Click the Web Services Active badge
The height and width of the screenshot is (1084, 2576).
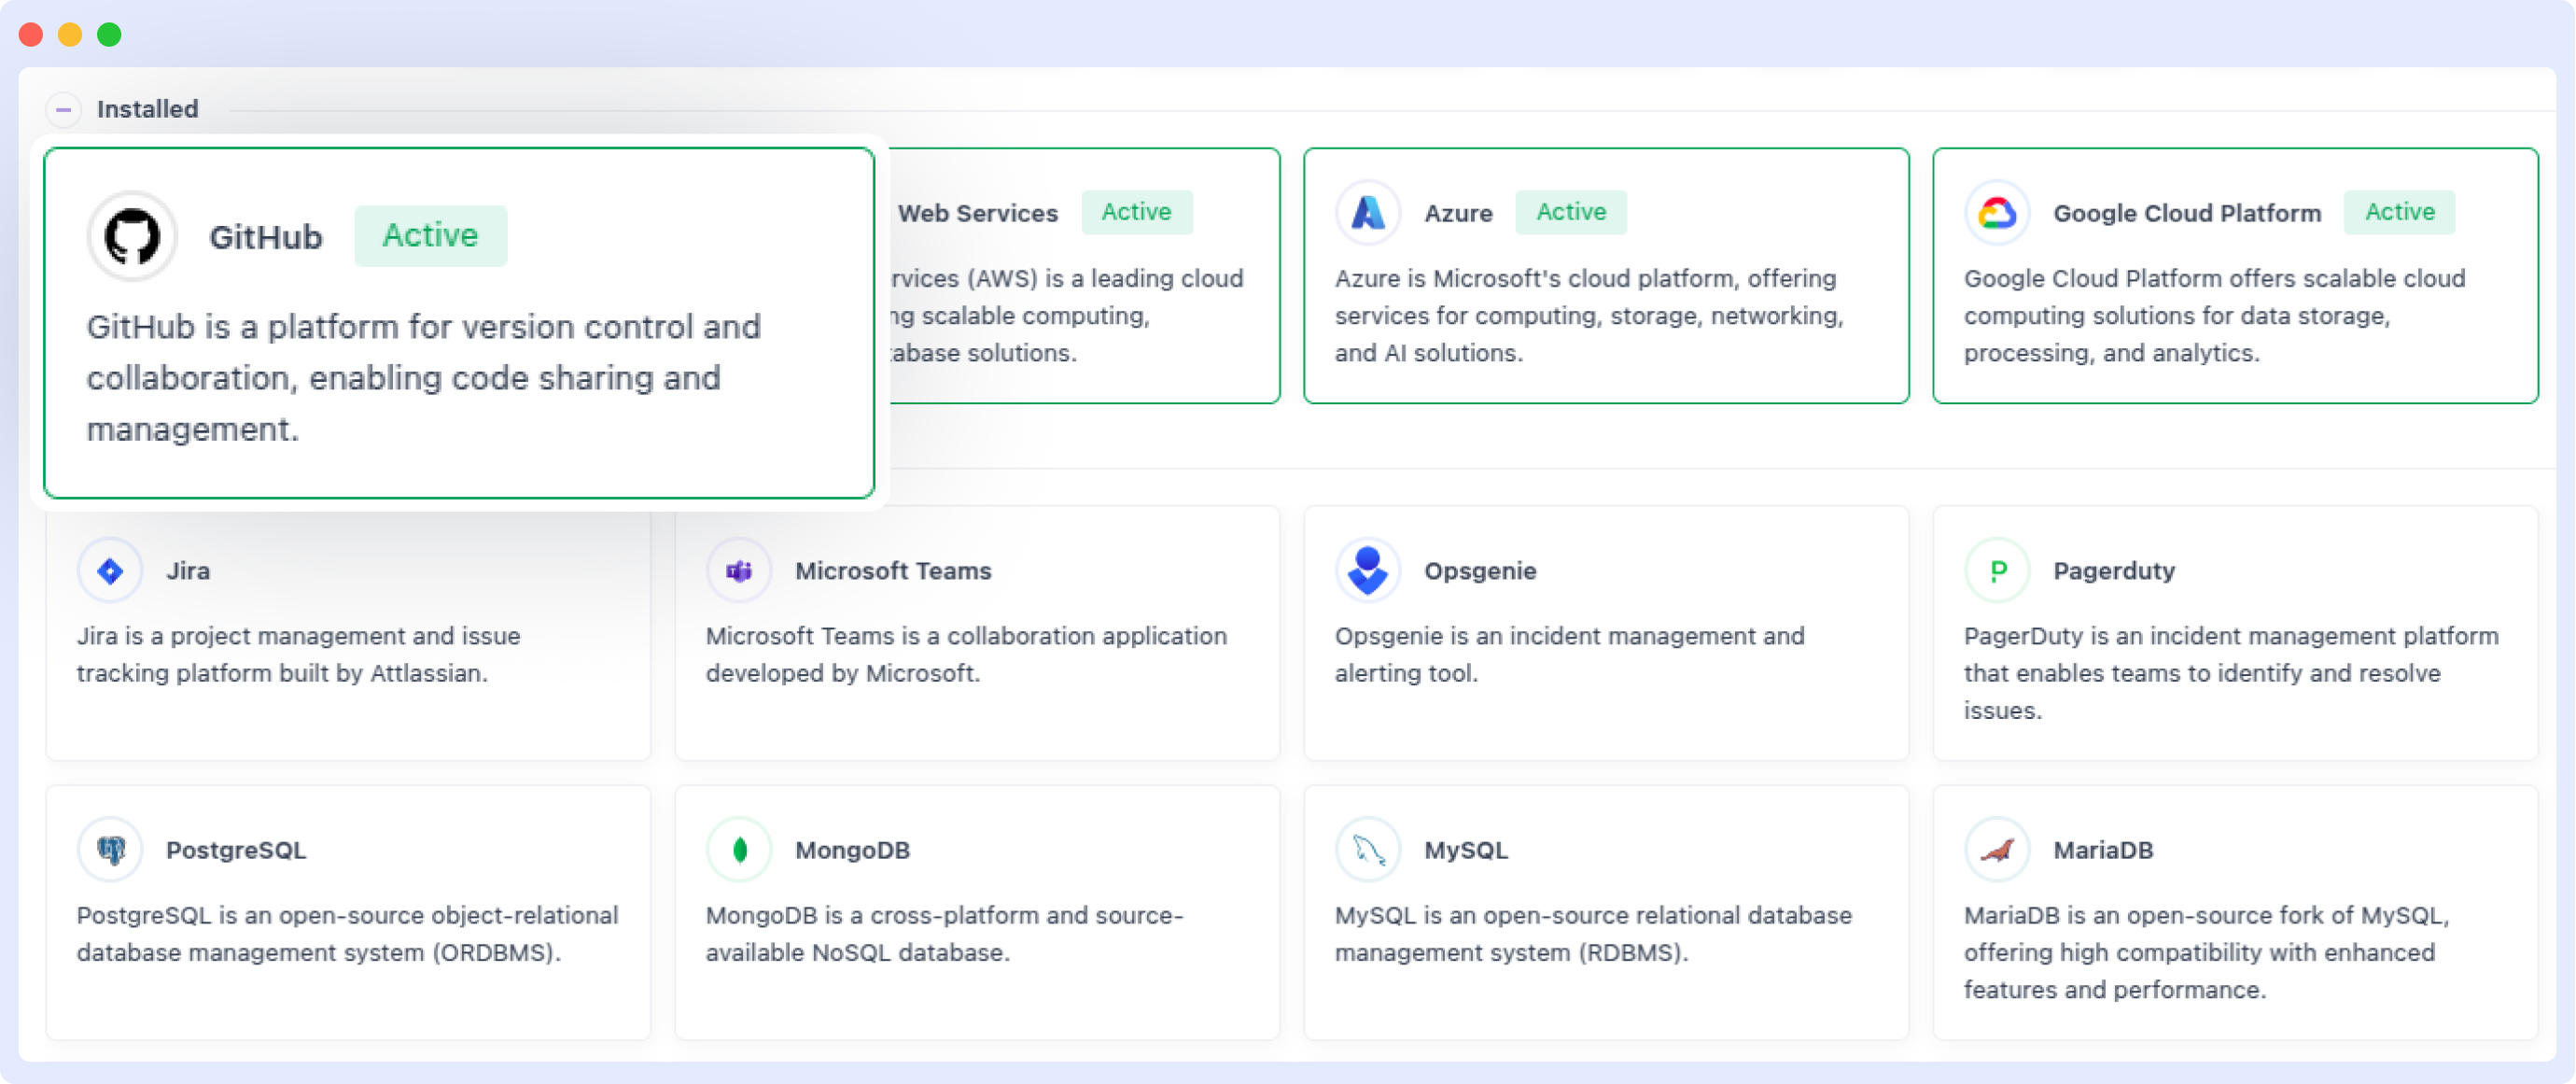pyautogui.click(x=1137, y=212)
